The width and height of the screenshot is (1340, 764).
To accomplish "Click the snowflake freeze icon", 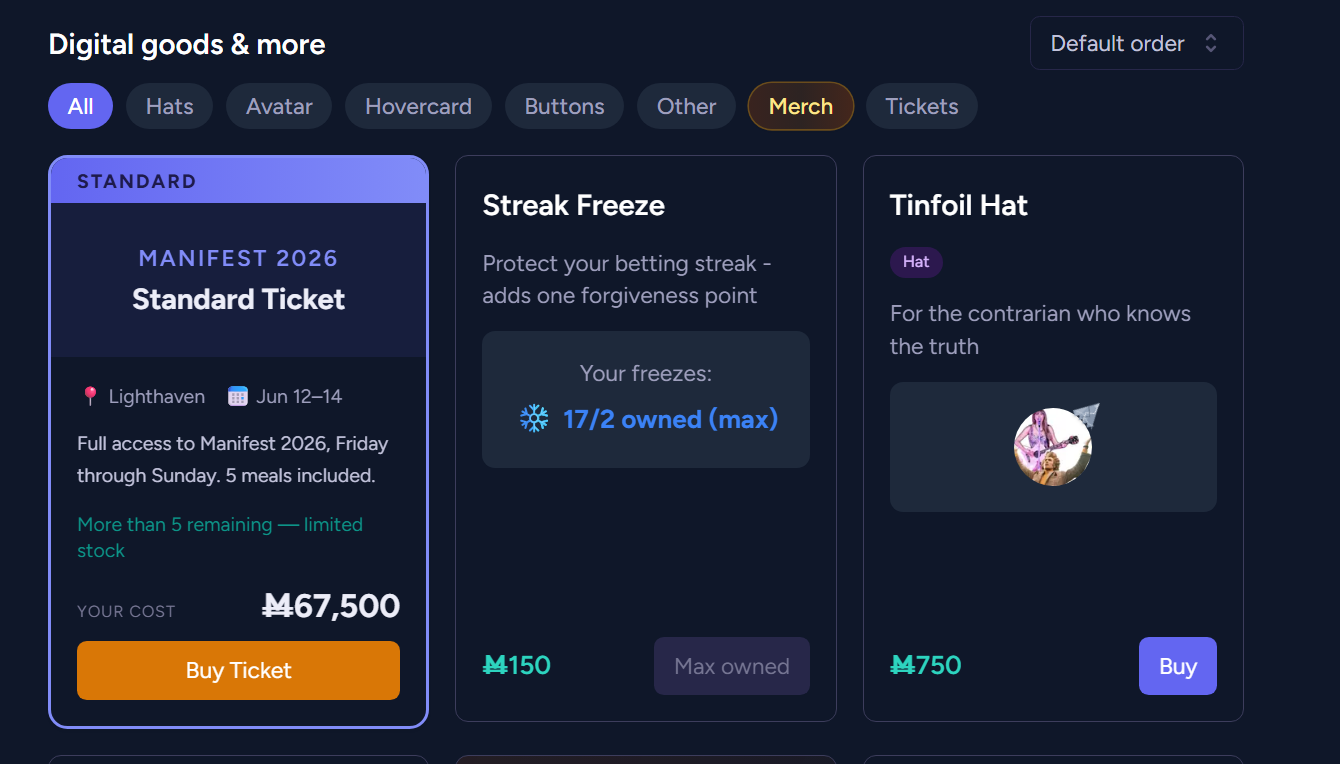I will pos(534,419).
